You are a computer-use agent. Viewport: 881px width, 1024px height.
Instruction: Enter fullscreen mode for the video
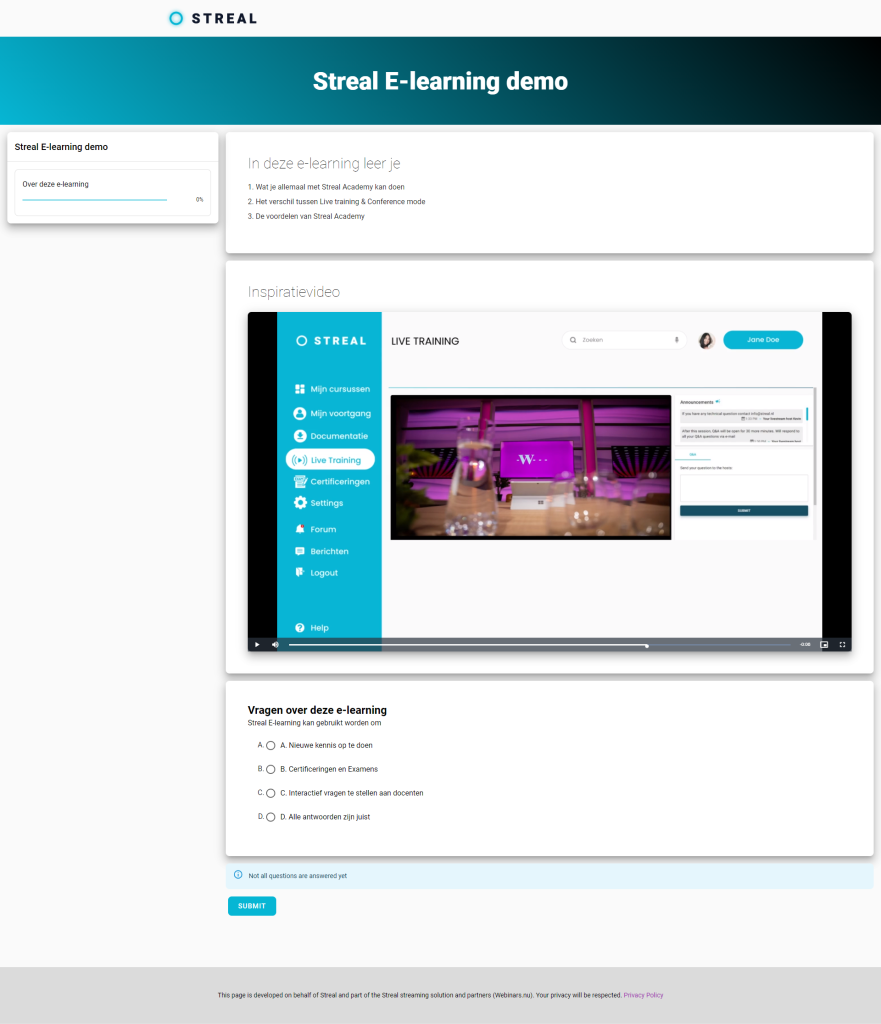(x=842, y=645)
